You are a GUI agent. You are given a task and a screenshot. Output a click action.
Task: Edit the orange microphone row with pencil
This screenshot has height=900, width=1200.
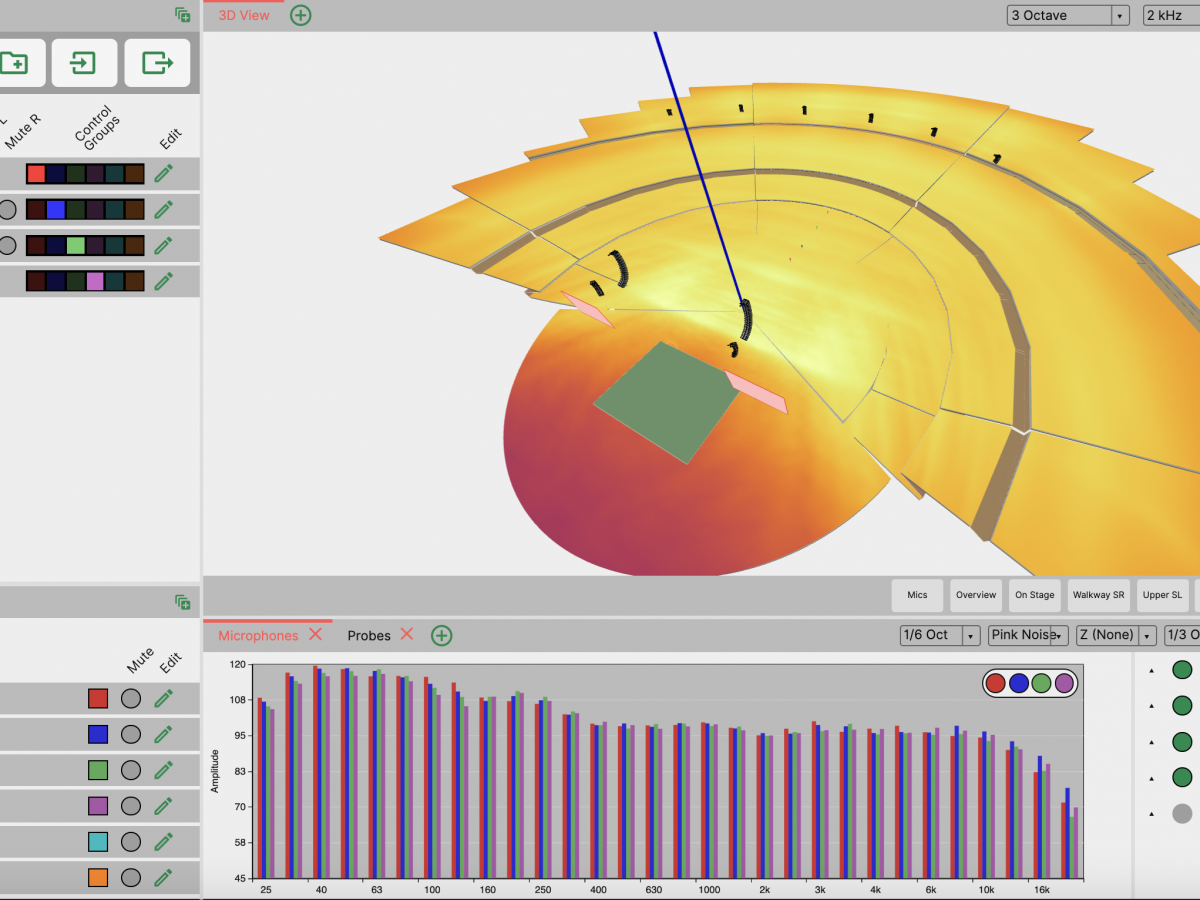point(163,878)
